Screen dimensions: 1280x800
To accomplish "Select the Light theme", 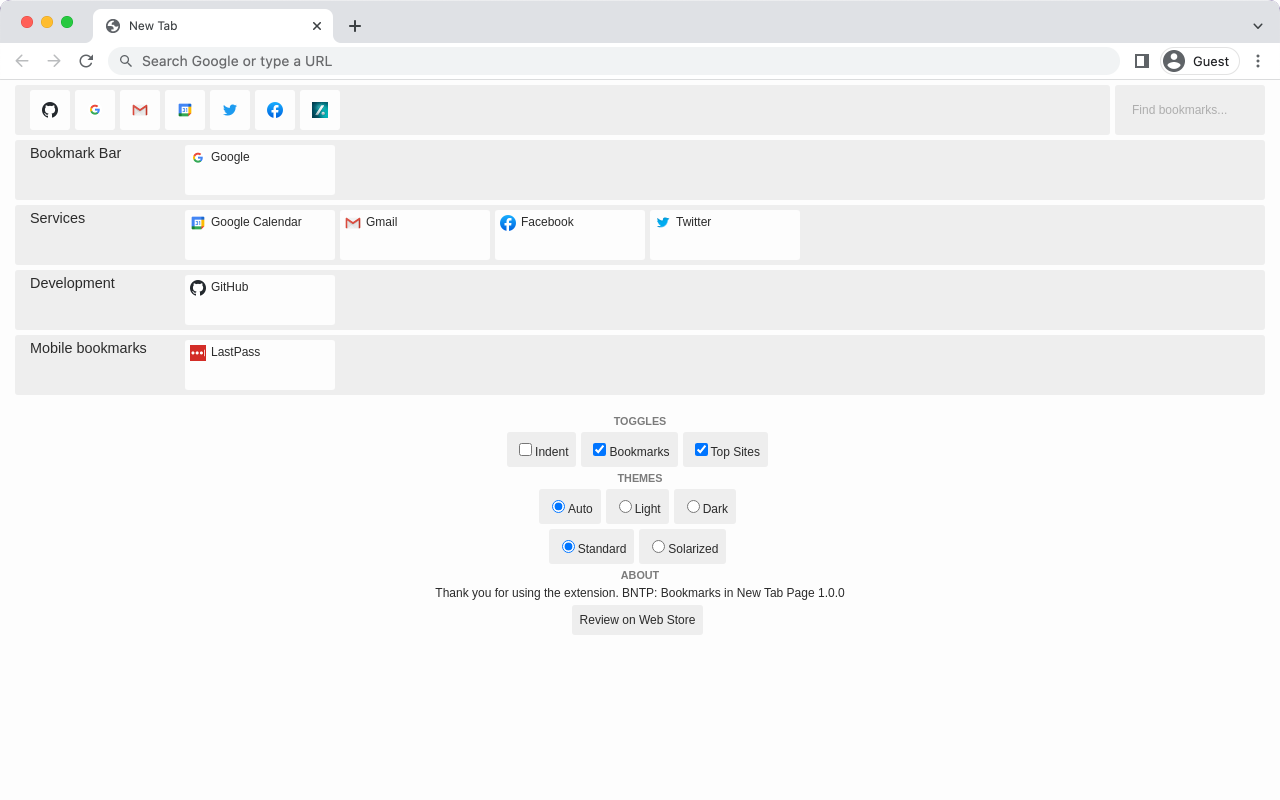I will click(x=625, y=506).
